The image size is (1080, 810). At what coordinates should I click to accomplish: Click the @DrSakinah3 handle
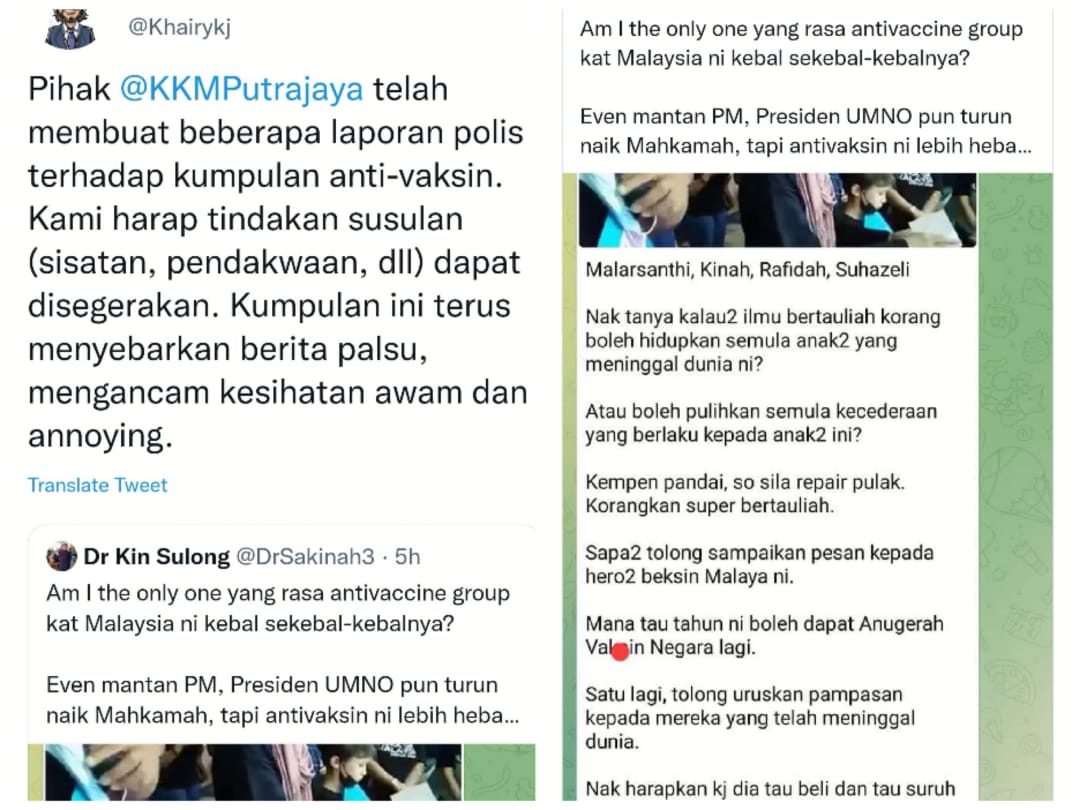click(305, 557)
